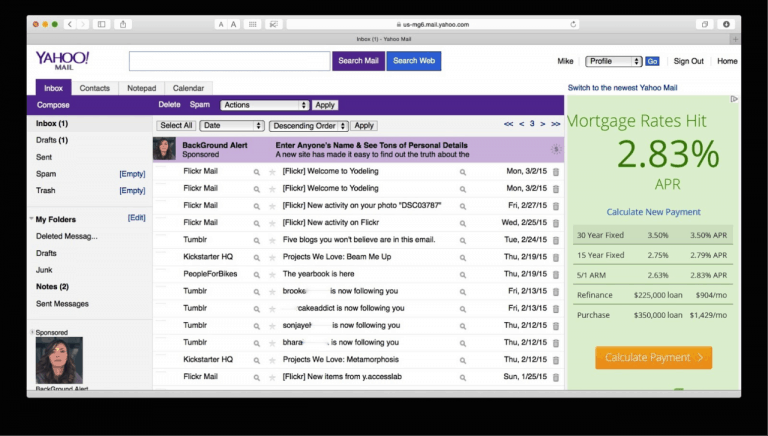This screenshot has height=436, width=768.
Task: Click the magnifier after subject 'Projects We Love: Metamorphosis'
Action: coord(462,361)
